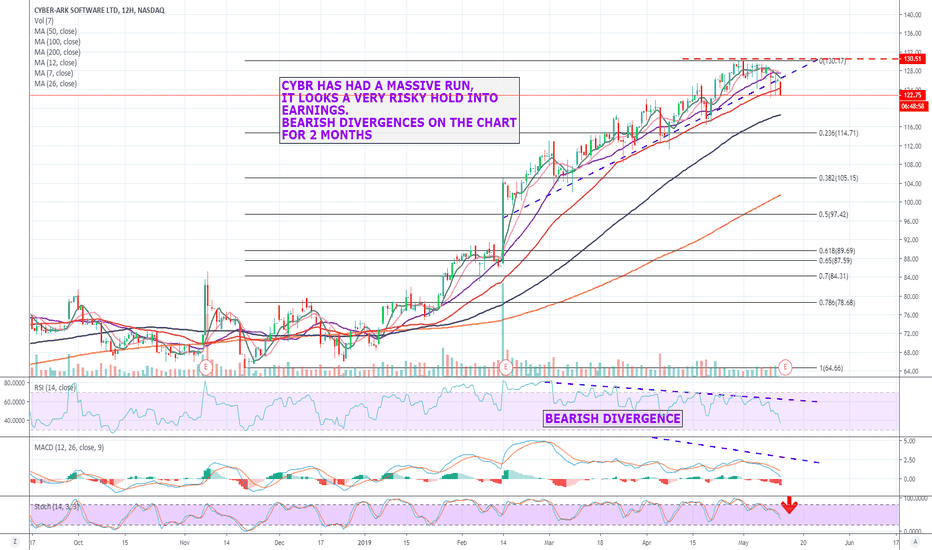Click Mar on the time axis
Image resolution: width=932 pixels, height=550 pixels.
coord(549,543)
